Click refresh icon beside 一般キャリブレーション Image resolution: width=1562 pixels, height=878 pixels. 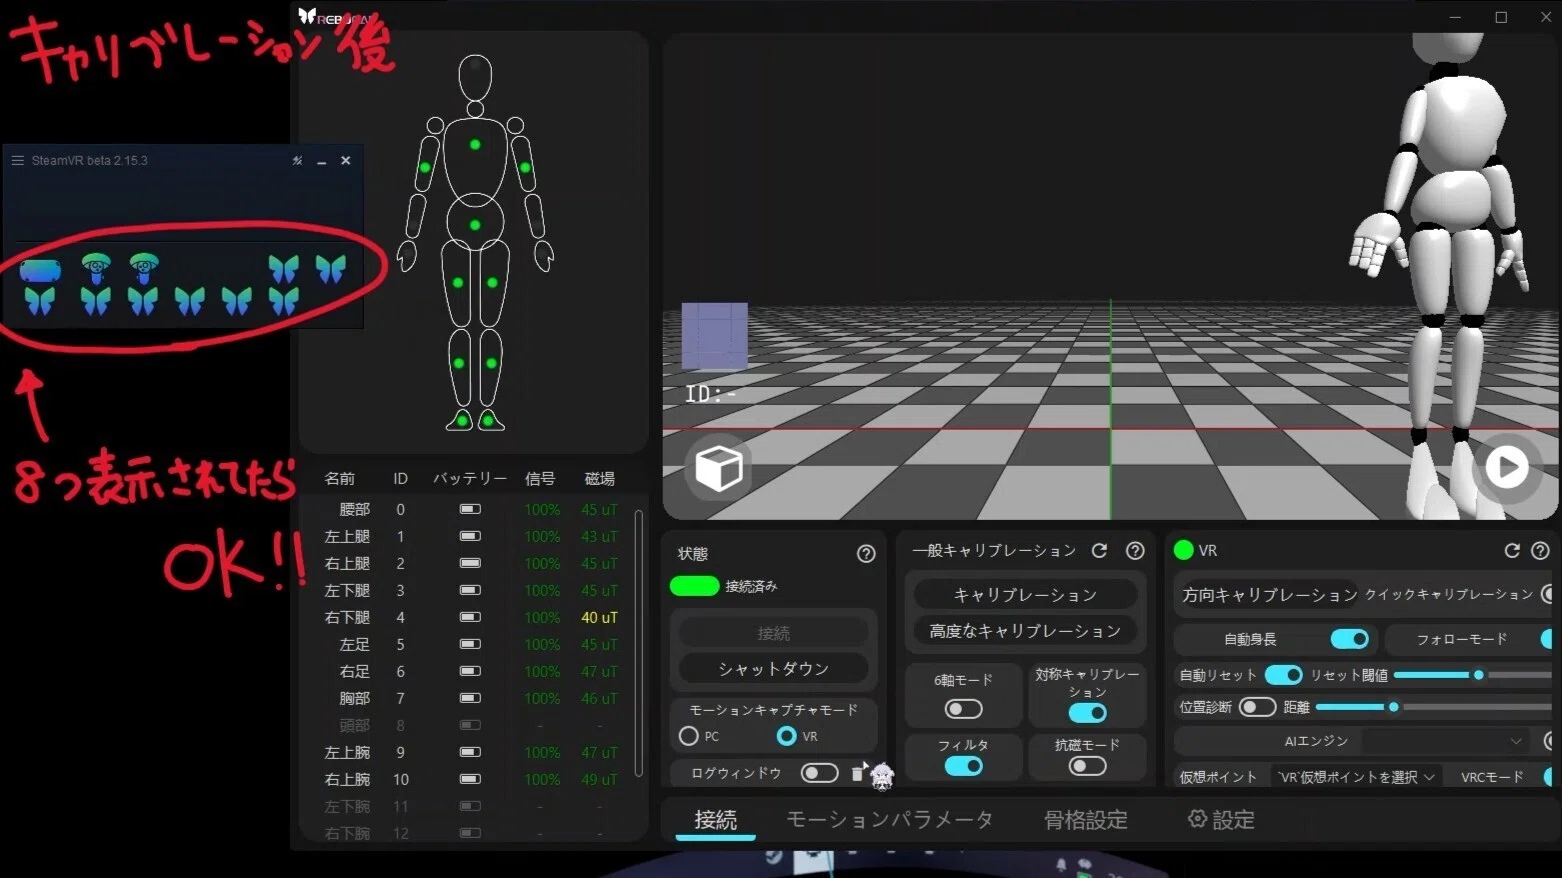pos(1099,551)
